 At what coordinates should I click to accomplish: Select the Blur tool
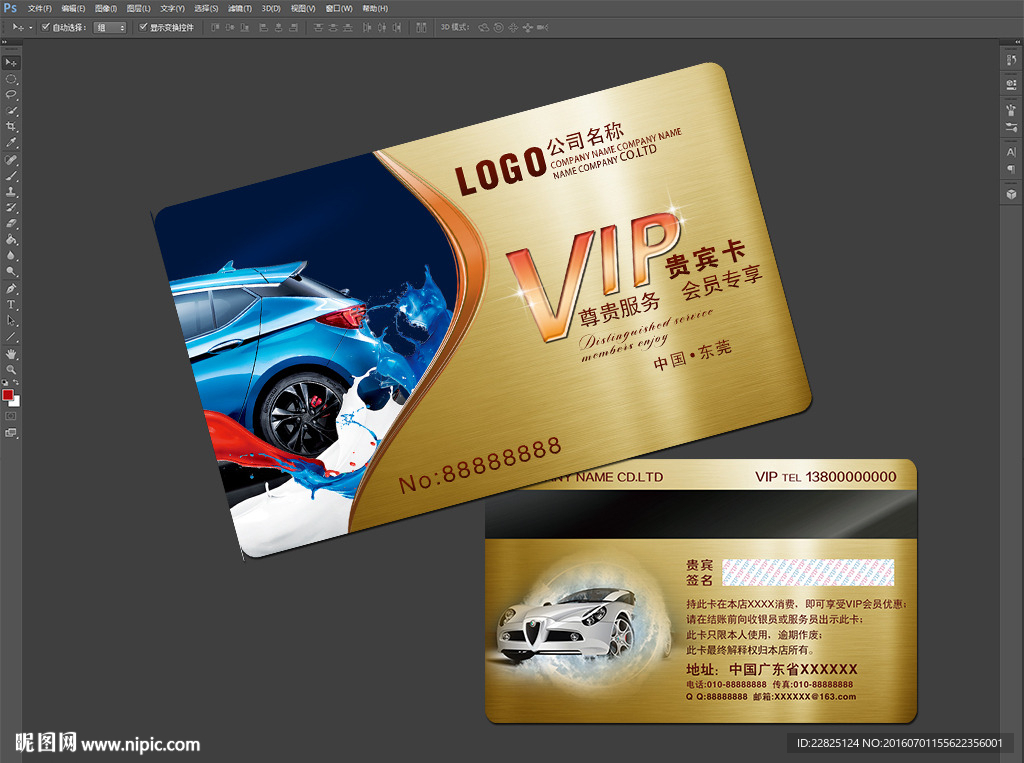point(11,256)
